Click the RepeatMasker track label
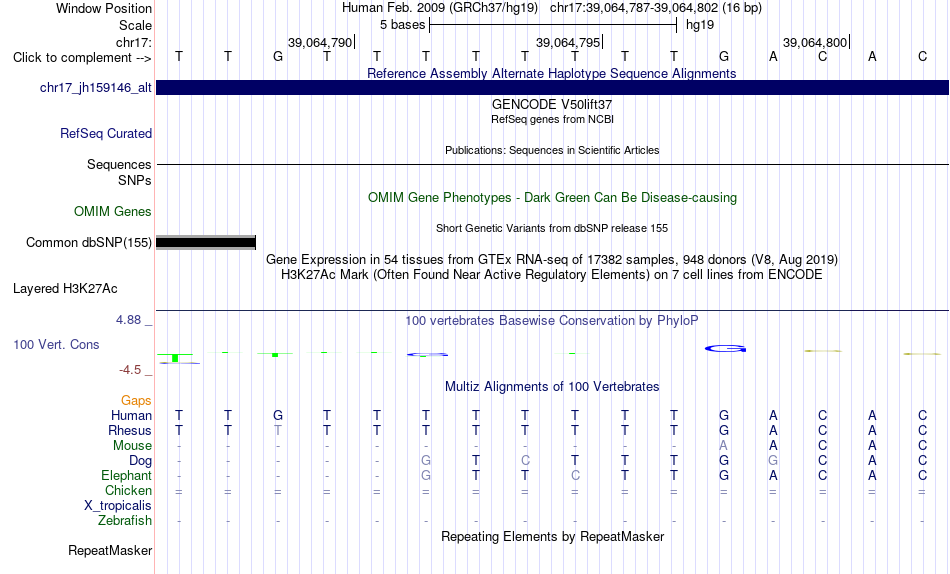950x574 pixels. tap(110, 550)
